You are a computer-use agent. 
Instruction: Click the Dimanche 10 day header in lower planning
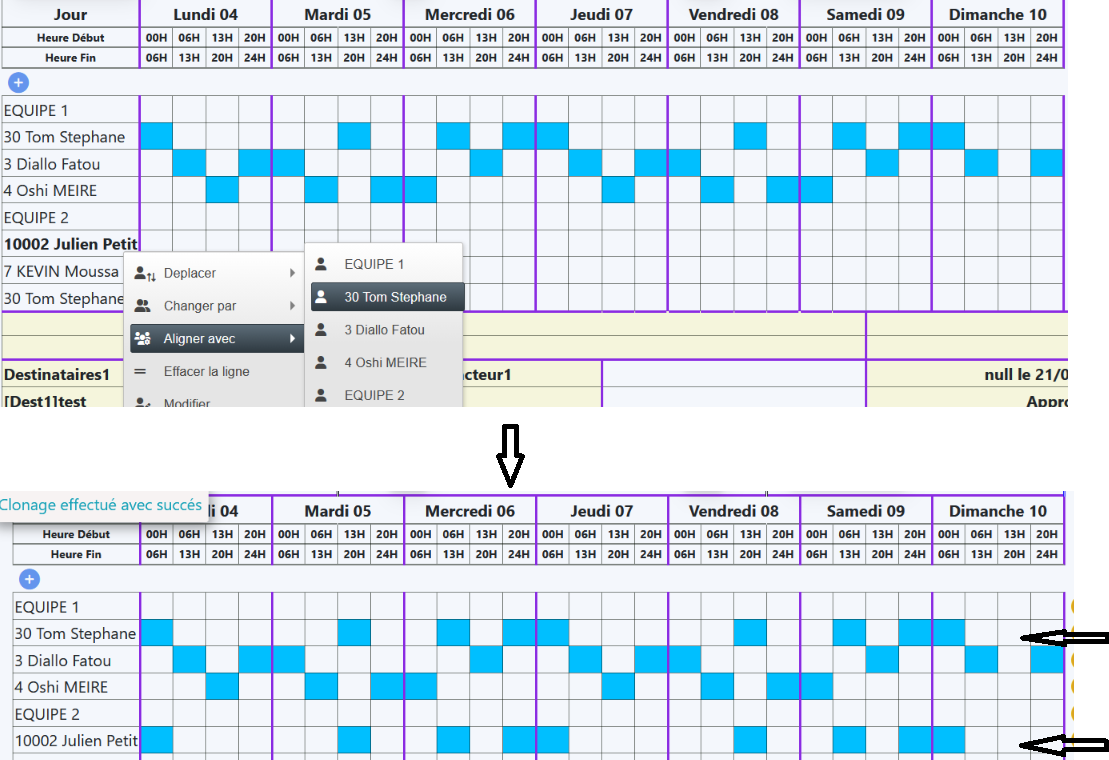point(998,511)
